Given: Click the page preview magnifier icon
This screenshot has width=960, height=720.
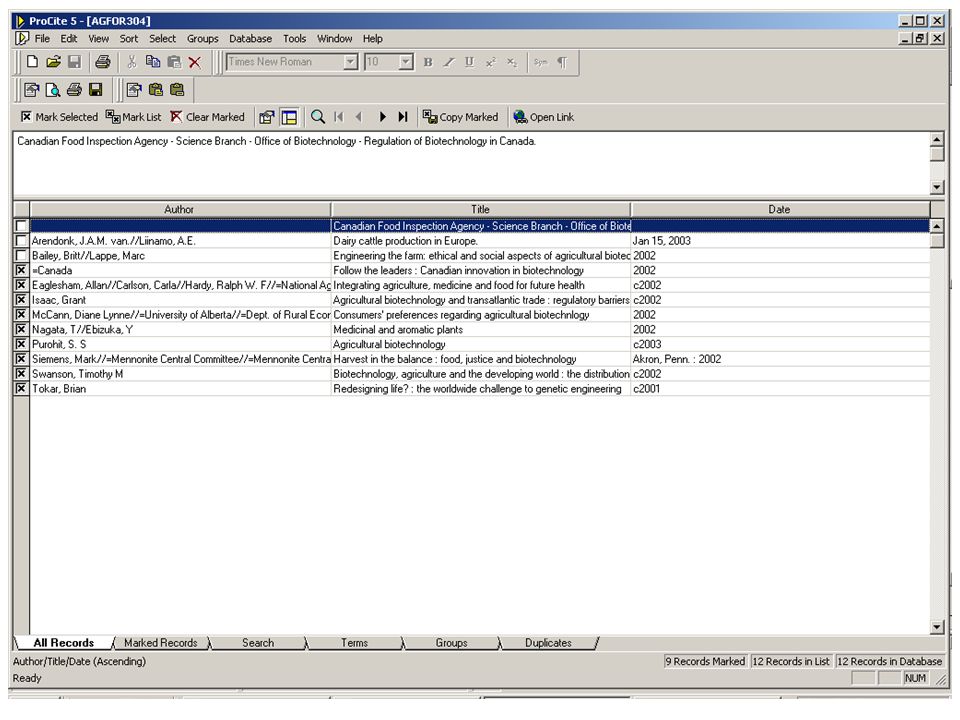Looking at the screenshot, I should coord(53,90).
